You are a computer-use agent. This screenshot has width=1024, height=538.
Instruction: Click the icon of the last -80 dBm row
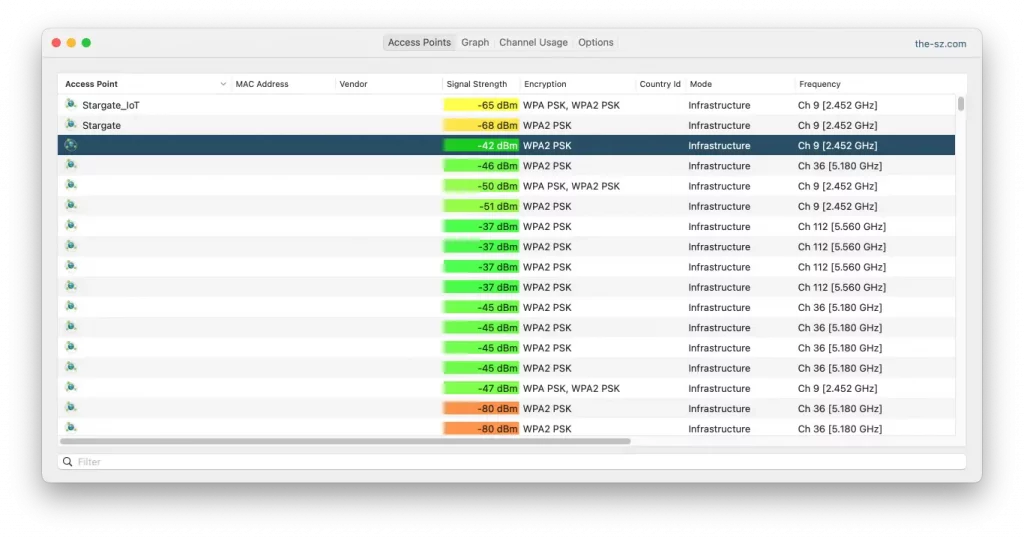point(71,428)
